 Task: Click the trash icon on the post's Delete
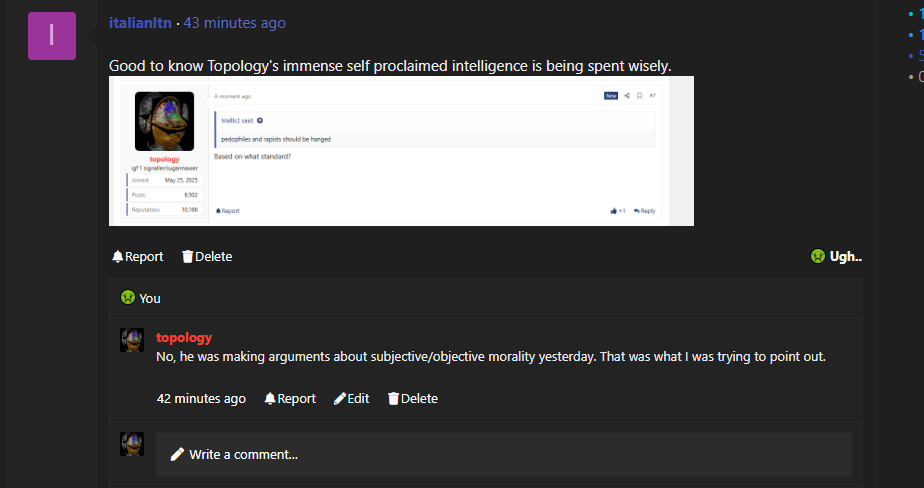(x=187, y=257)
